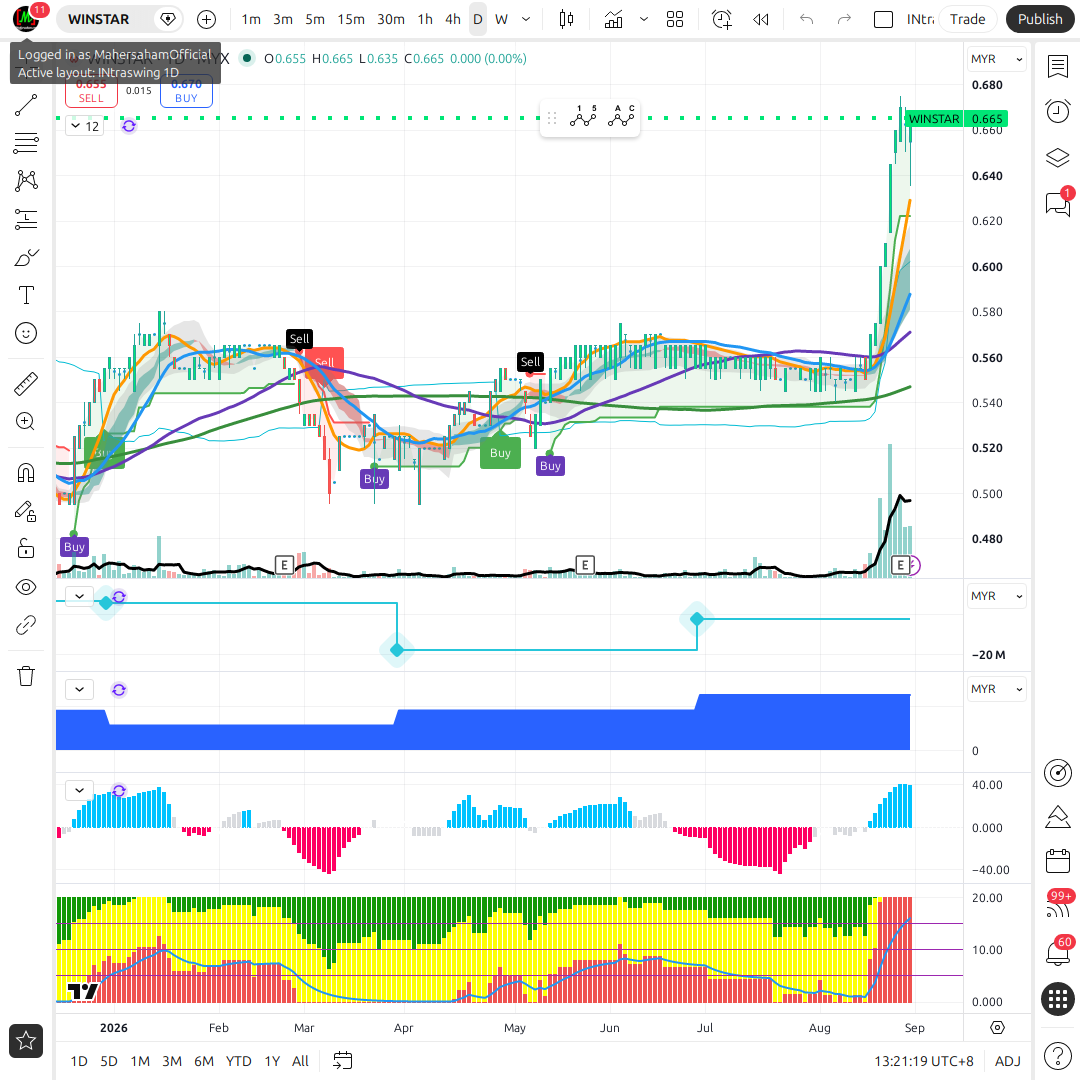Click the E earnings marker near June
This screenshot has height=1080, width=1080.
[x=585, y=565]
